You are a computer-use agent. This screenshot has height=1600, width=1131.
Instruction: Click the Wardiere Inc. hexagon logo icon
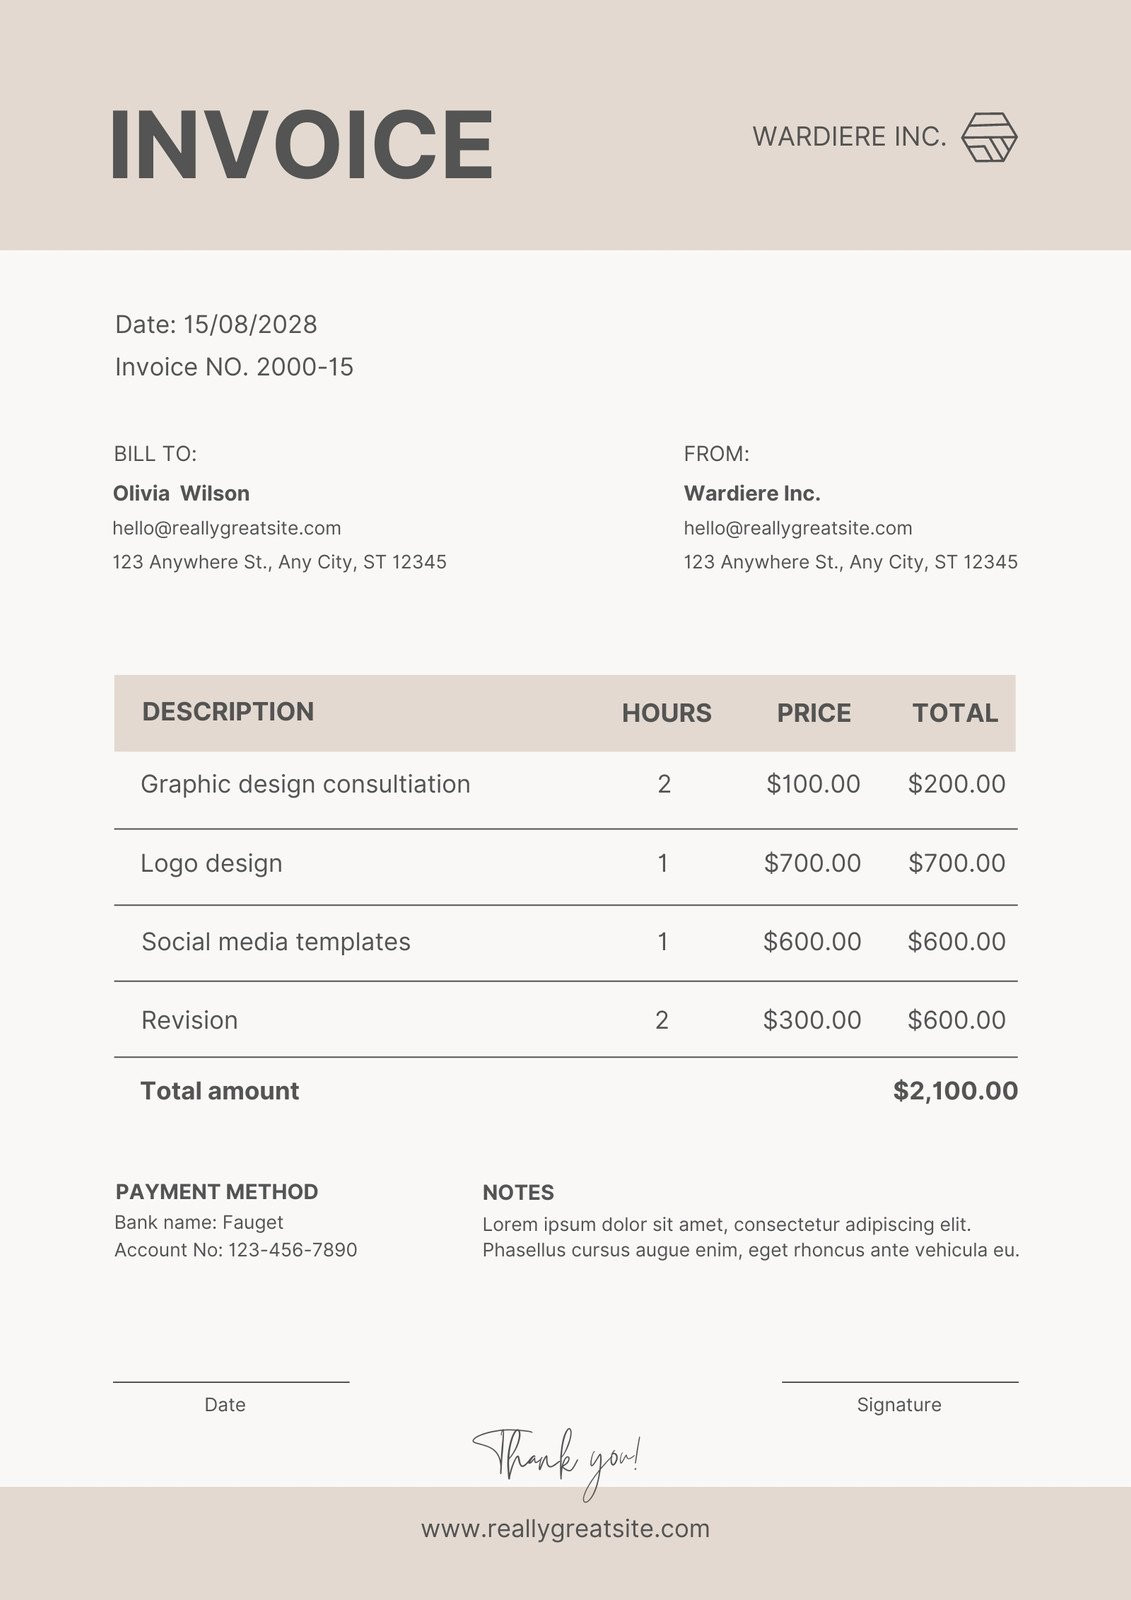(989, 137)
